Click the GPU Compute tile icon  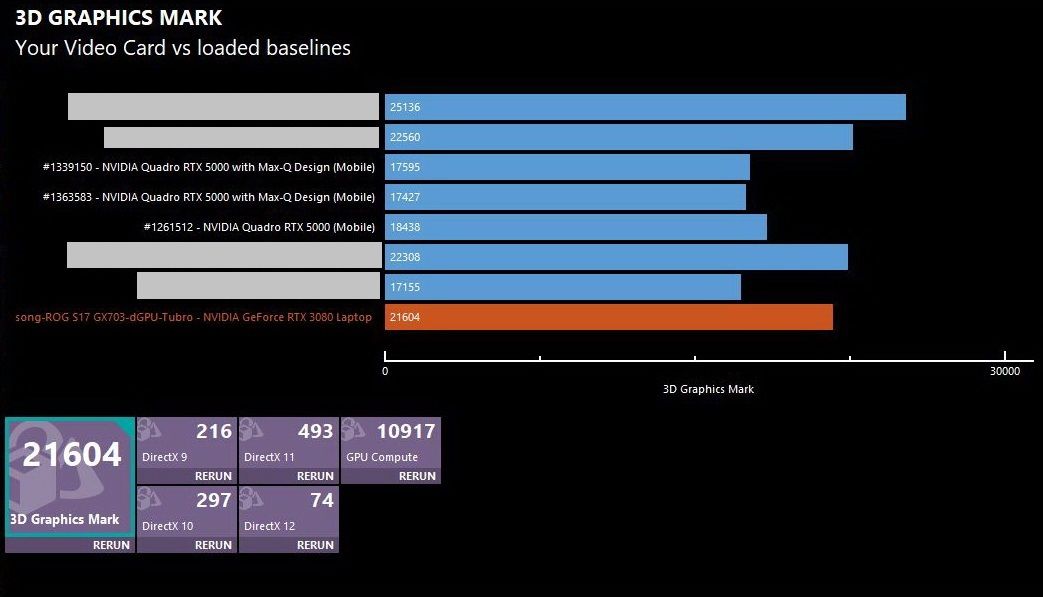353,429
